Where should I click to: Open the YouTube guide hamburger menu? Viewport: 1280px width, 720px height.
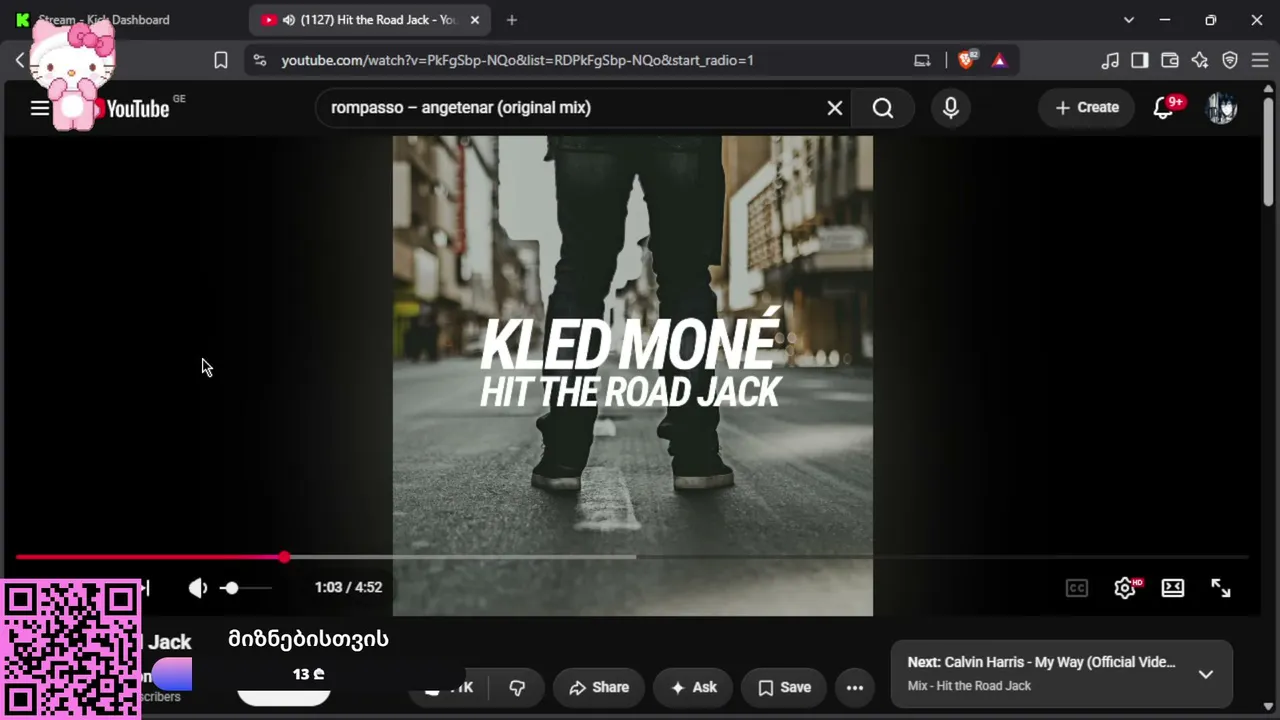pyautogui.click(x=40, y=108)
